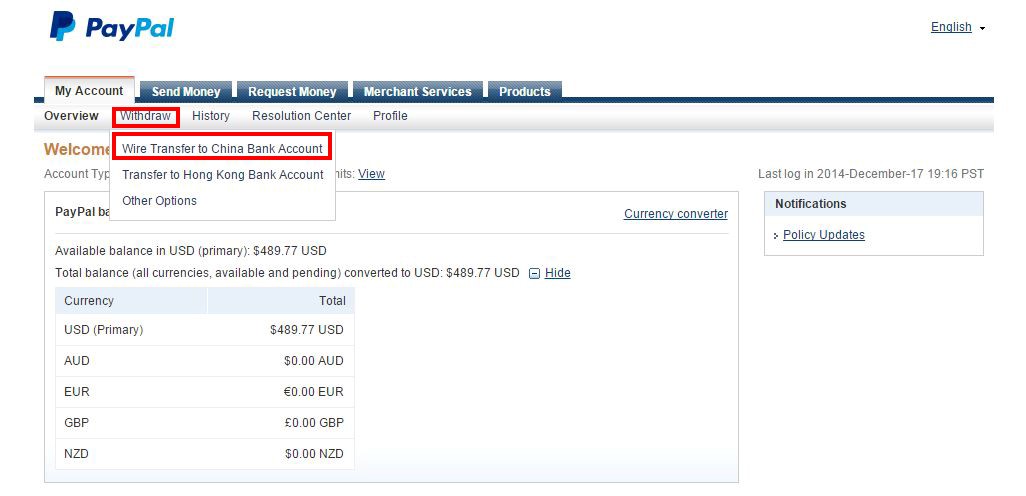
Task: Click the AUD currency row label
Action: [77, 361]
